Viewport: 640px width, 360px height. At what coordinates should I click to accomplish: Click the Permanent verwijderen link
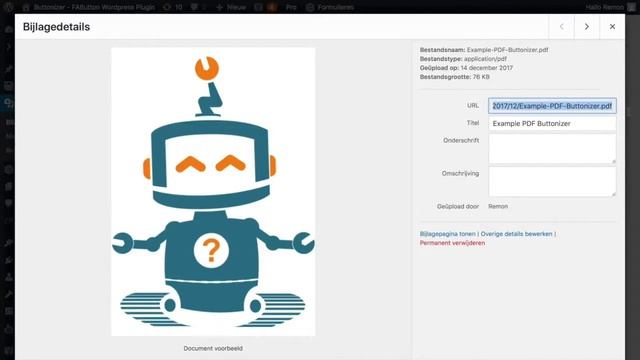(x=452, y=243)
